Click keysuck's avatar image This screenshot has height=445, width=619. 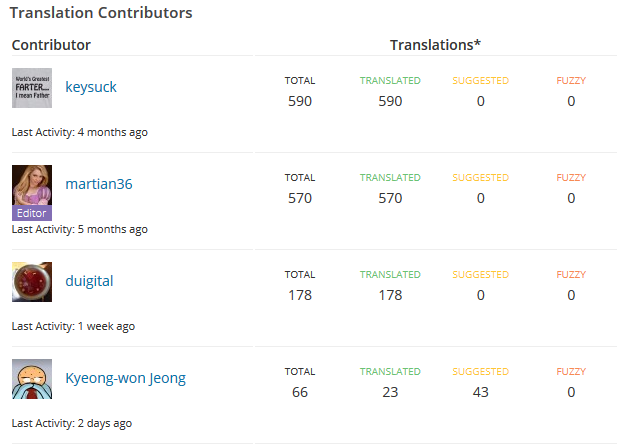click(x=31, y=88)
